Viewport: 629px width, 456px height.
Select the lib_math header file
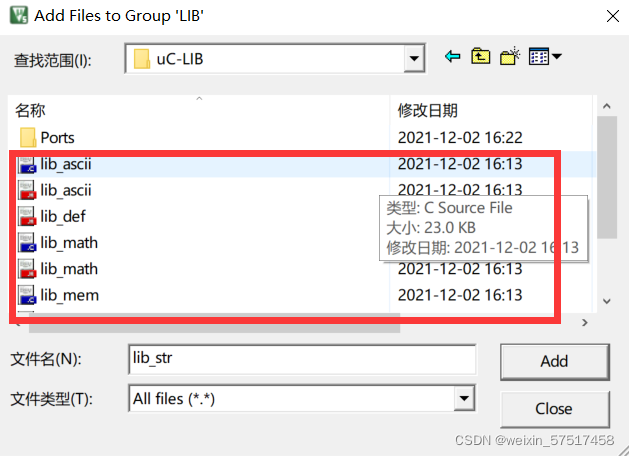(69, 269)
